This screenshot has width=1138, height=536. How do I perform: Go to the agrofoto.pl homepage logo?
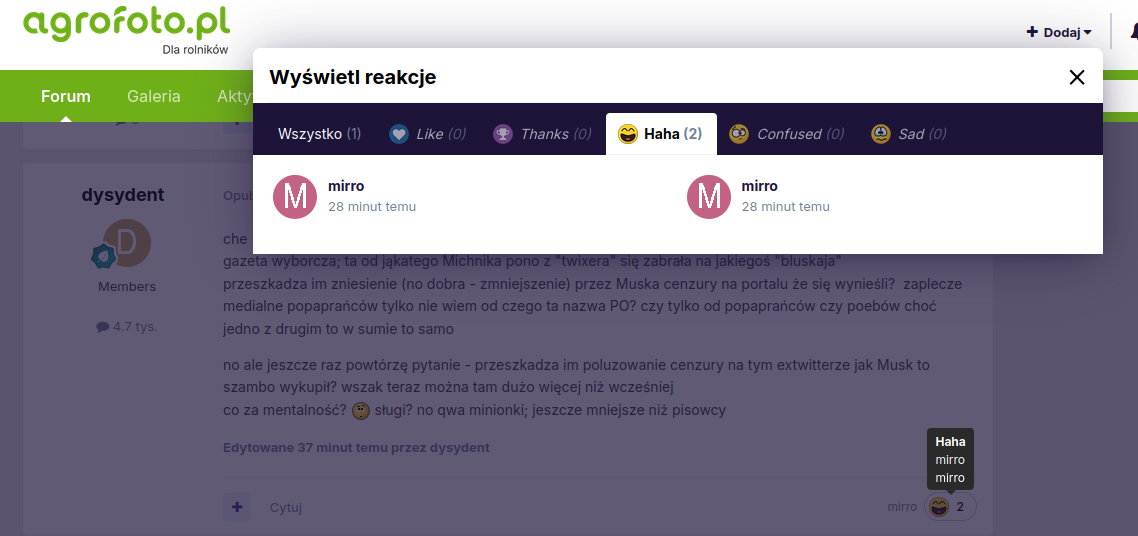[x=126, y=22]
